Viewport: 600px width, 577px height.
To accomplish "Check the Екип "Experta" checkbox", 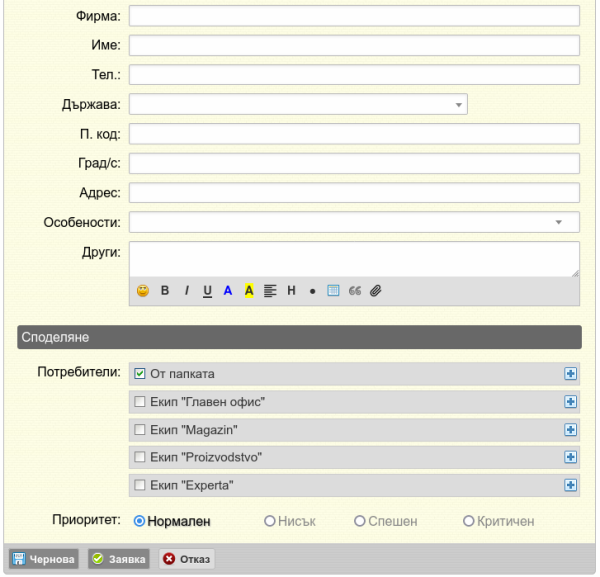I will 140,486.
